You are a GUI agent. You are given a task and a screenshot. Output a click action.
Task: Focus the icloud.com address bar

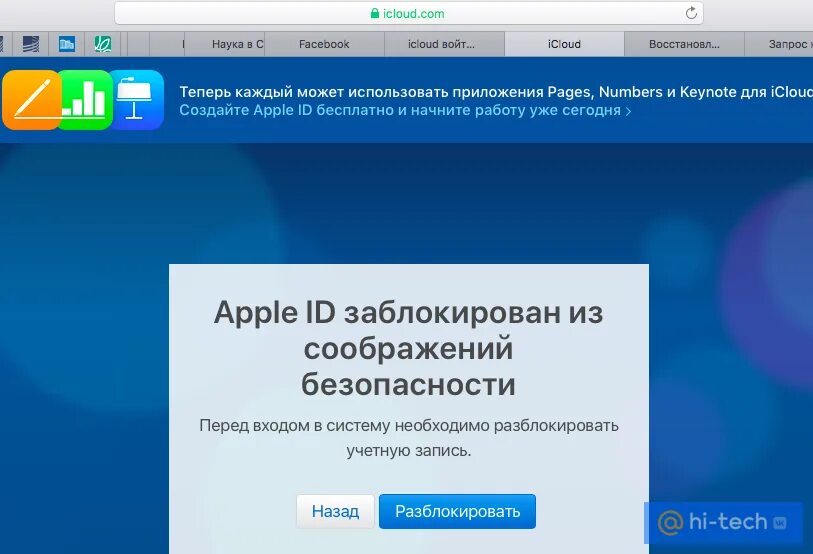[409, 13]
